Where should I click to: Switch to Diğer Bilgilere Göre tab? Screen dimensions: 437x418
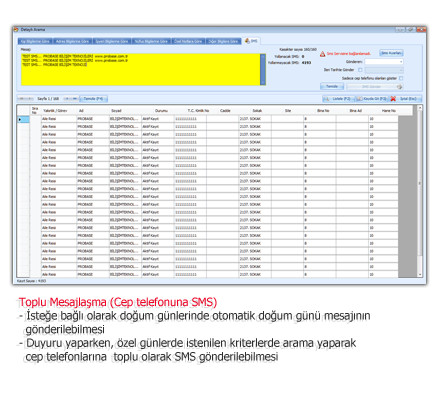[x=223, y=41]
